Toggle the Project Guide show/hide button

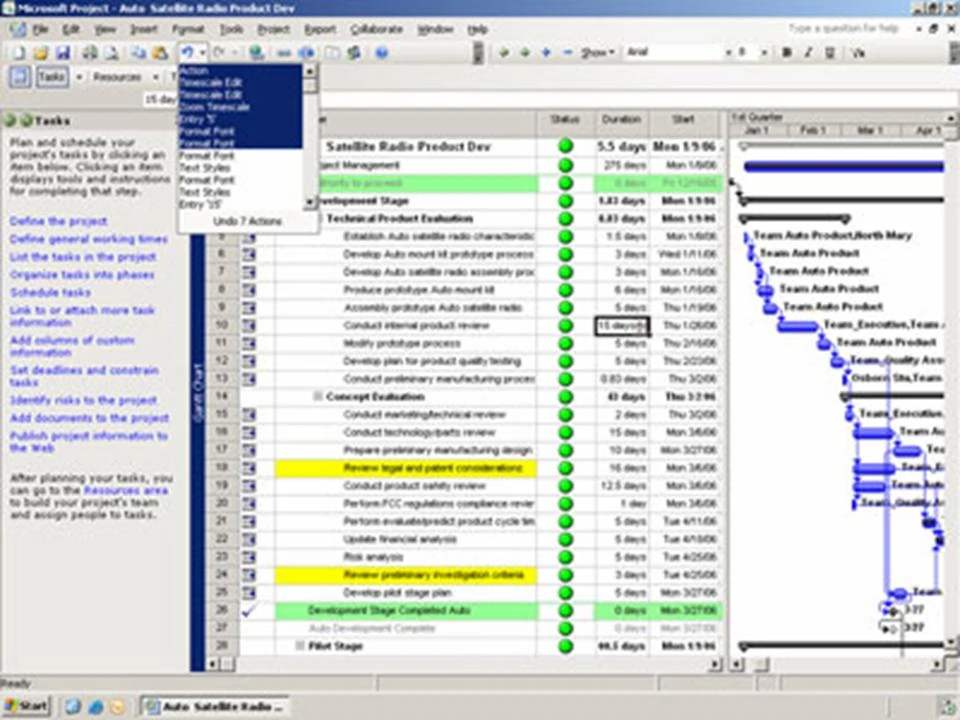(19, 77)
